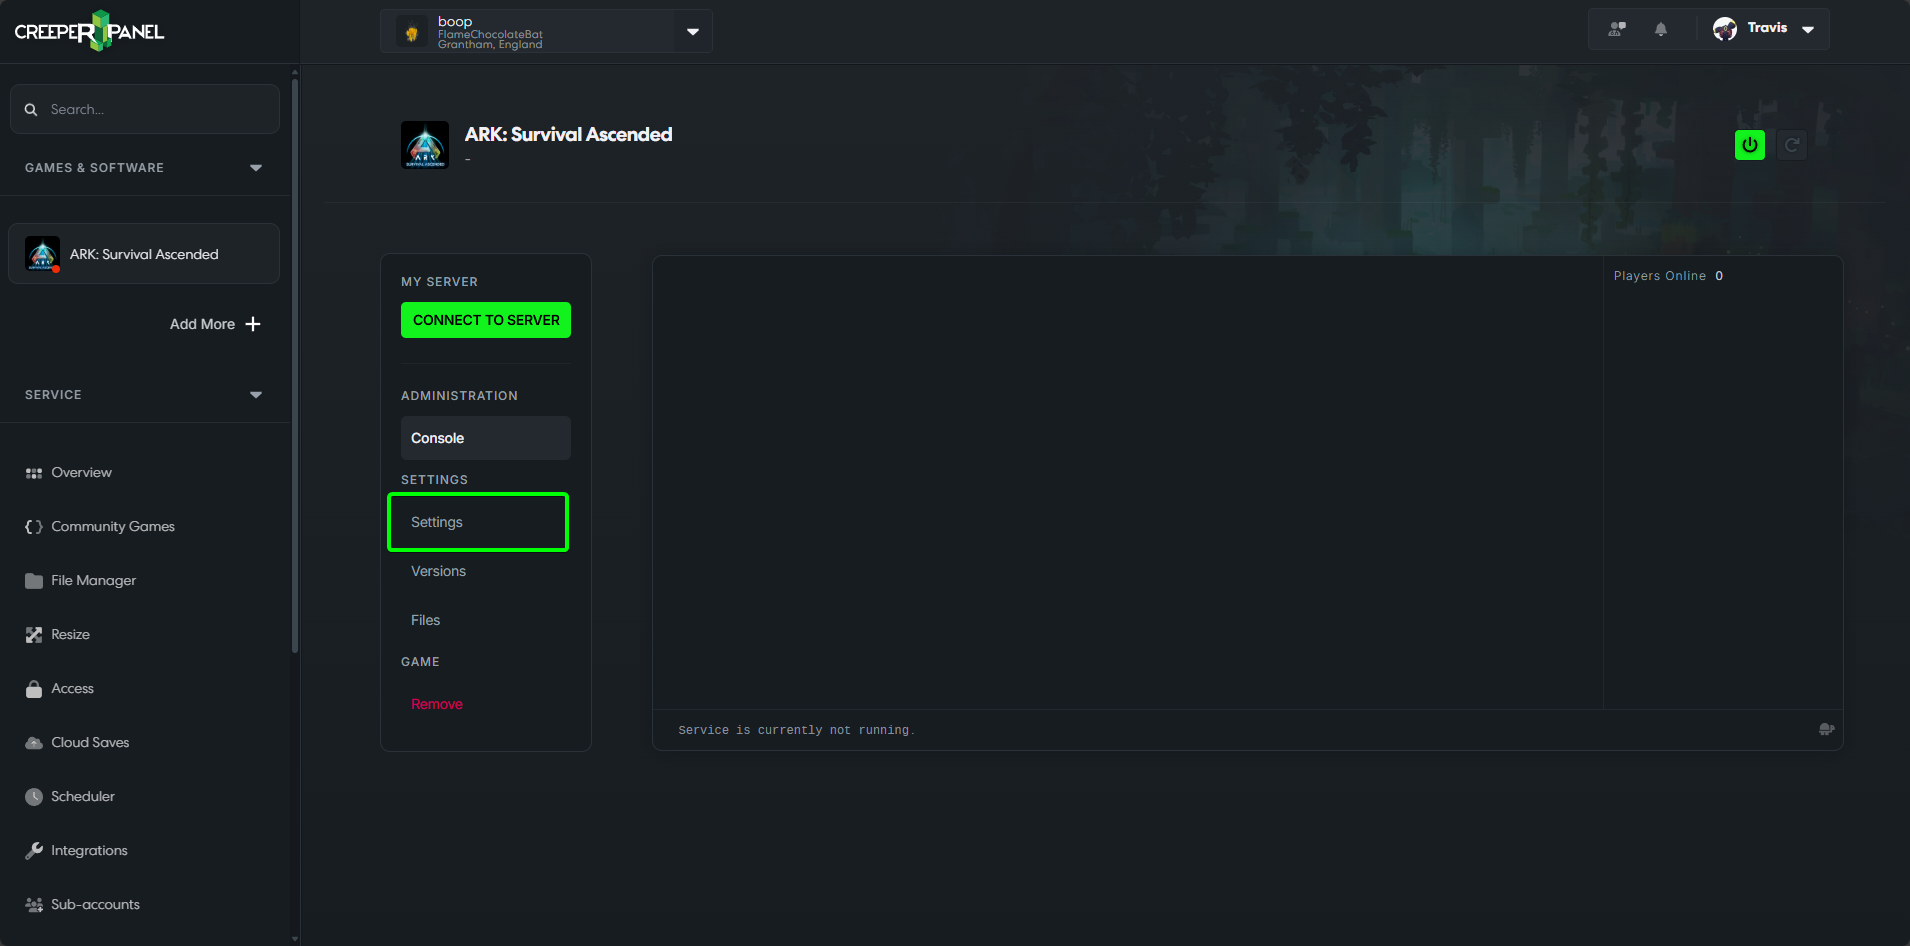The image size is (1910, 946).
Task: Open the friends chat icon in header
Action: (x=1617, y=29)
